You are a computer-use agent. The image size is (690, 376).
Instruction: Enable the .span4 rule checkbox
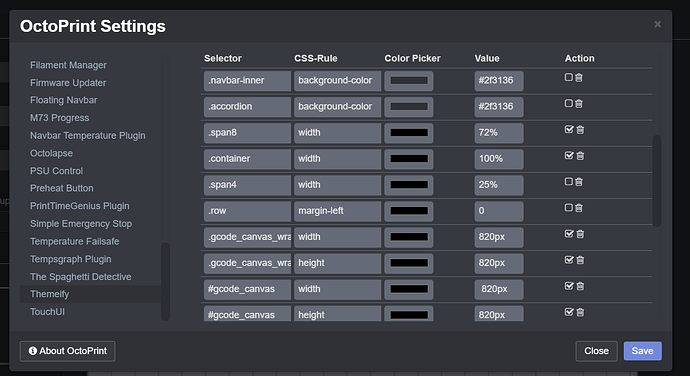coord(569,181)
